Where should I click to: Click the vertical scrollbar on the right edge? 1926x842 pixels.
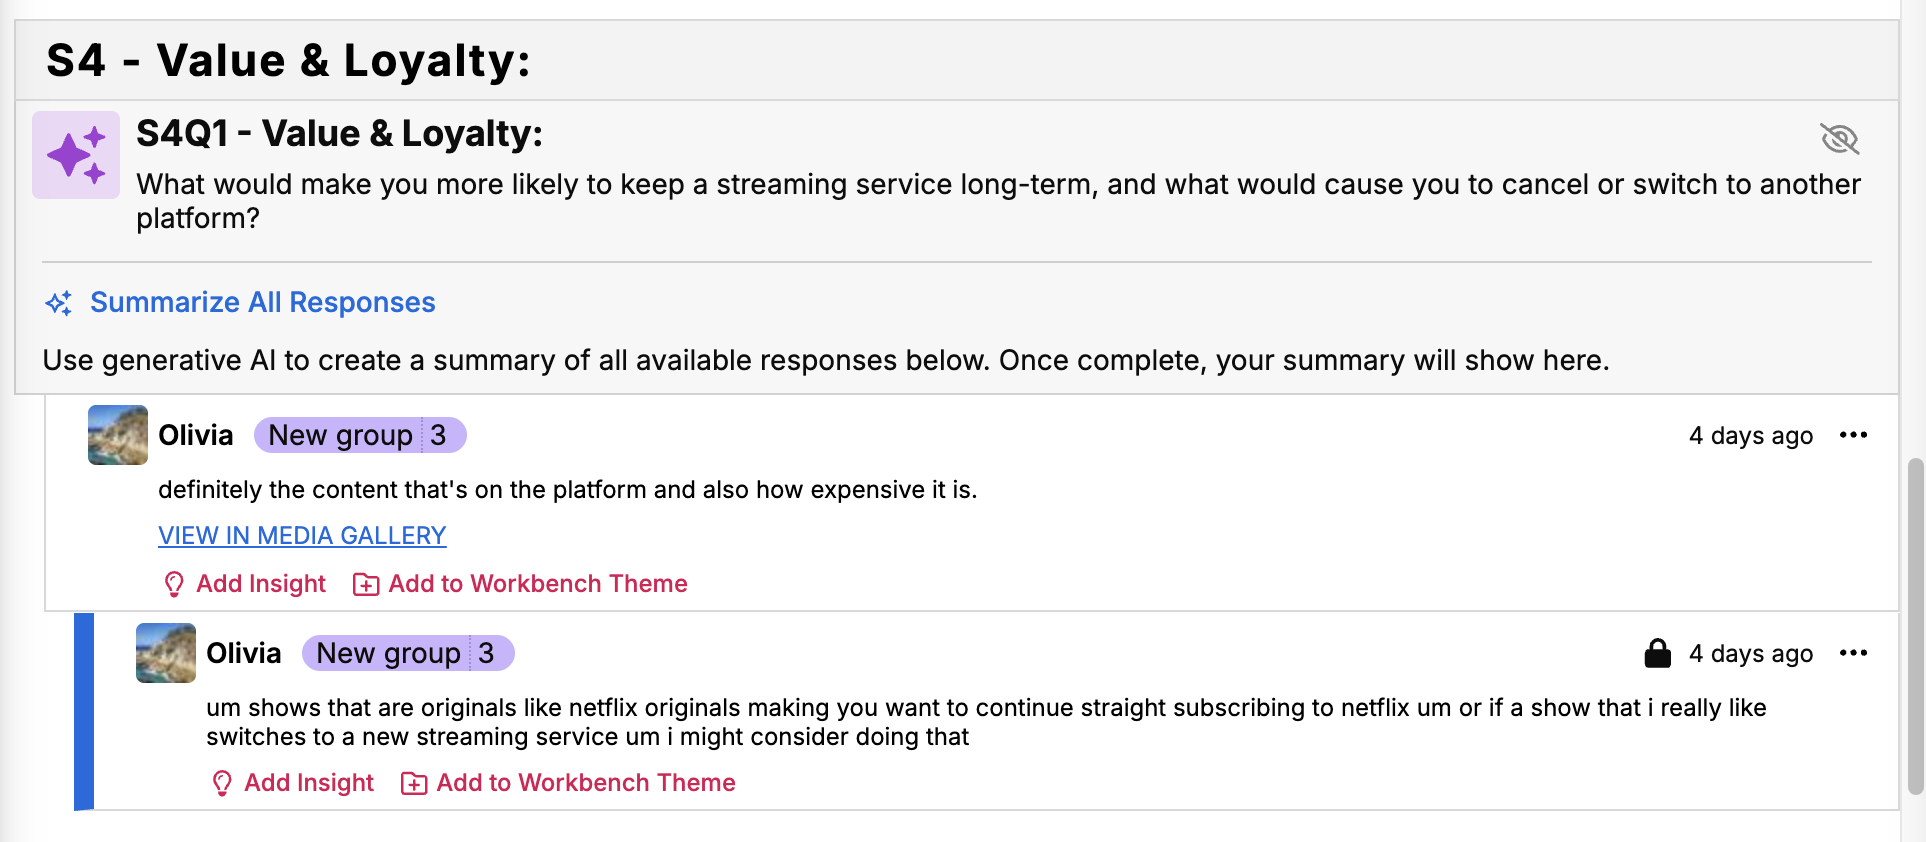pyautogui.click(x=1914, y=625)
